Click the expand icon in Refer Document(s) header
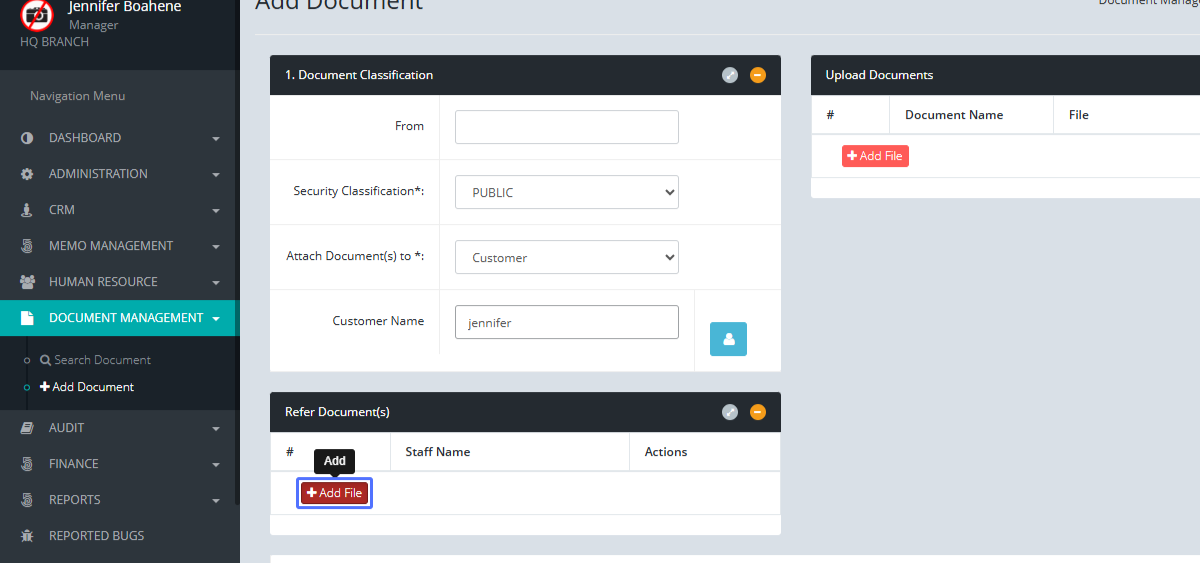The width and height of the screenshot is (1200, 563). coord(730,412)
